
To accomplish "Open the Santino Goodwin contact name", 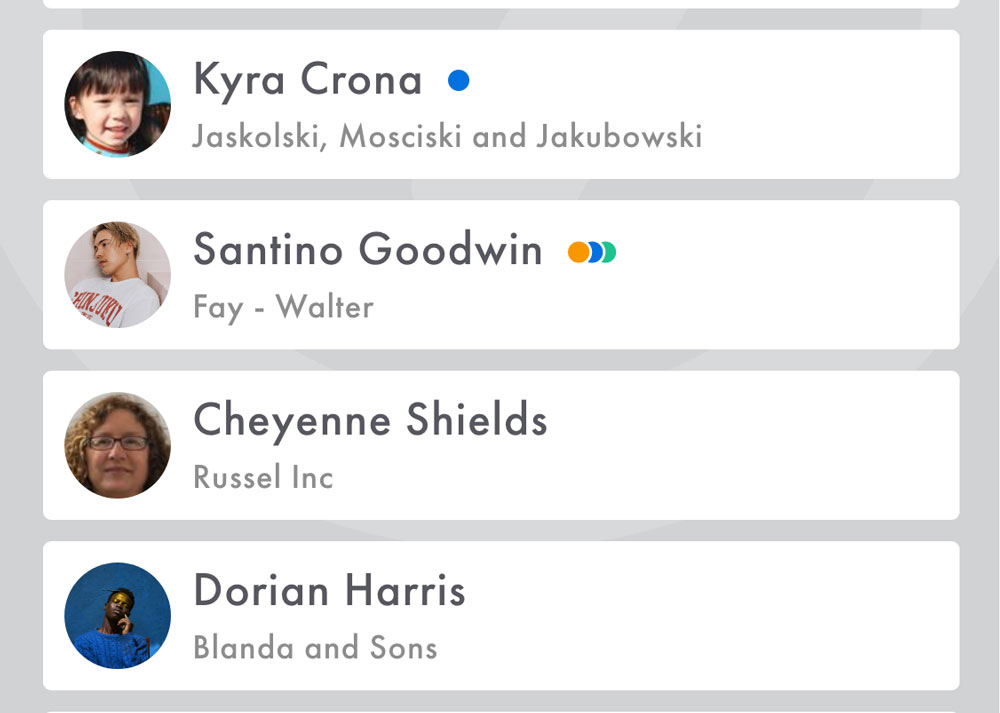I will (x=368, y=249).
